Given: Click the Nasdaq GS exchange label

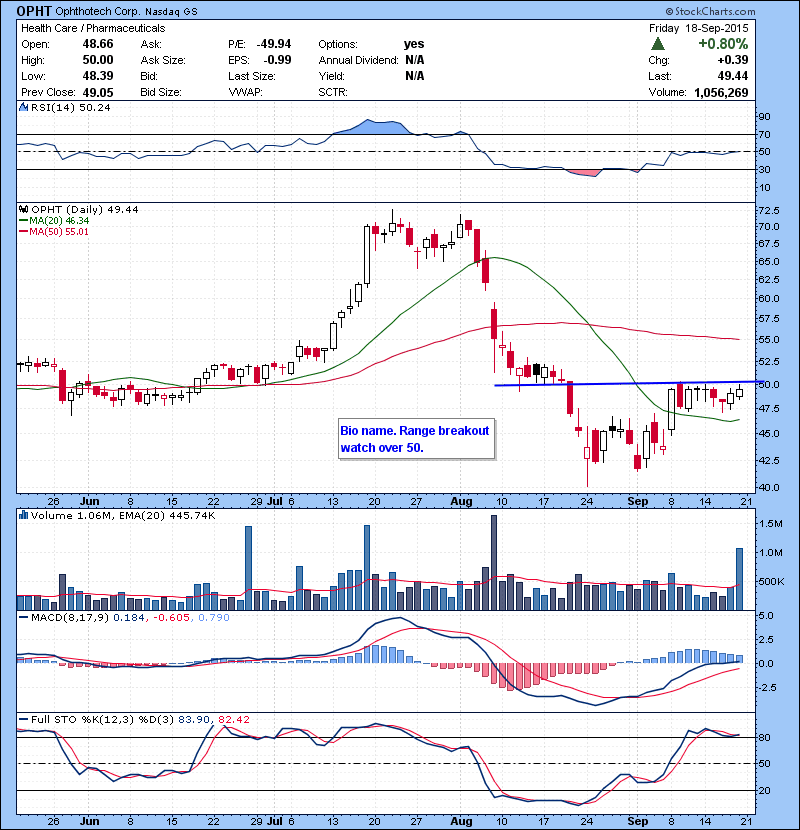Looking at the screenshot, I should (x=171, y=12).
